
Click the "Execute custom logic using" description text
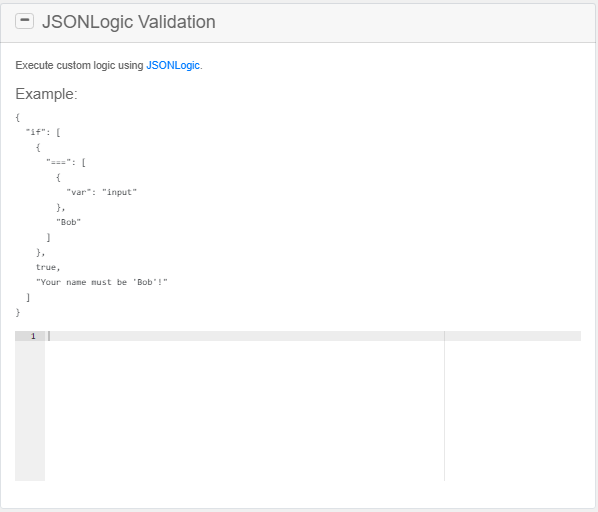[x=79, y=65]
